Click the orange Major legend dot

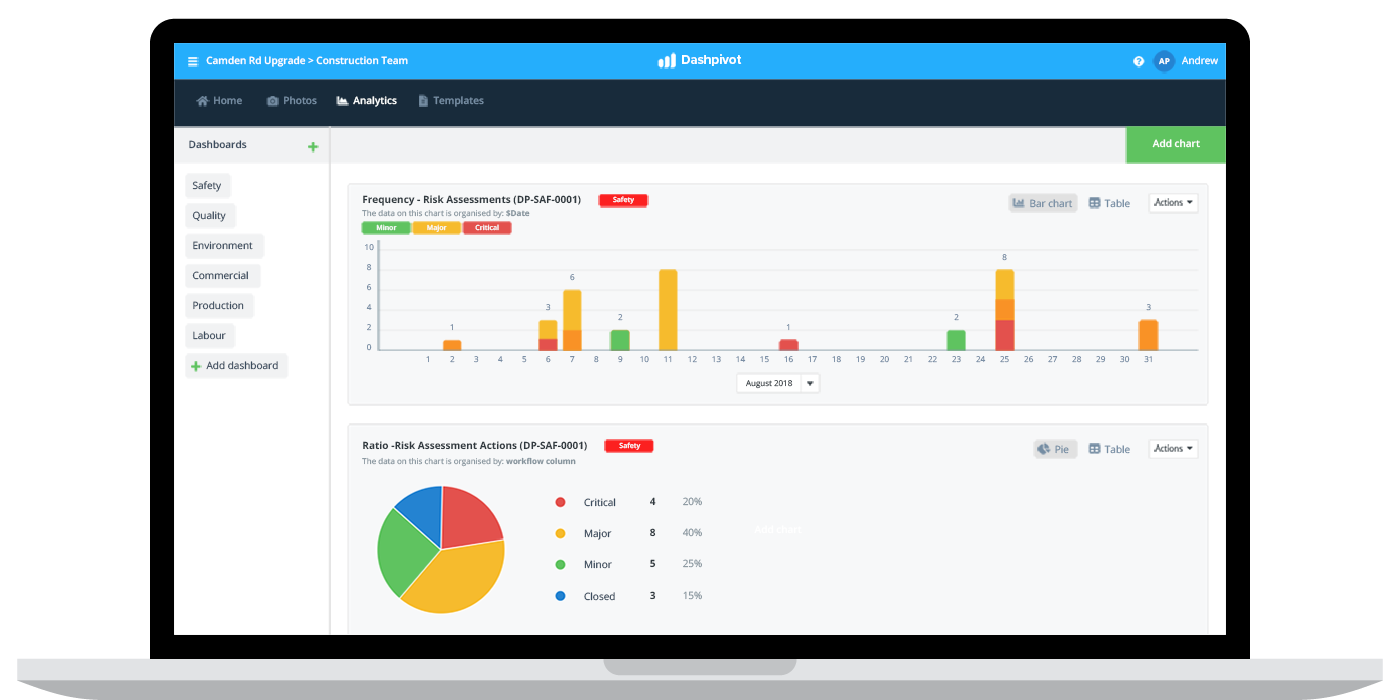561,533
